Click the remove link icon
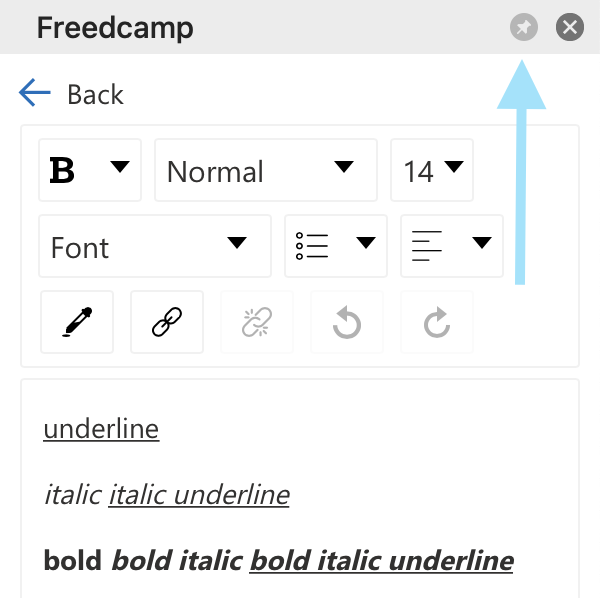This screenshot has height=598, width=600. click(x=257, y=323)
